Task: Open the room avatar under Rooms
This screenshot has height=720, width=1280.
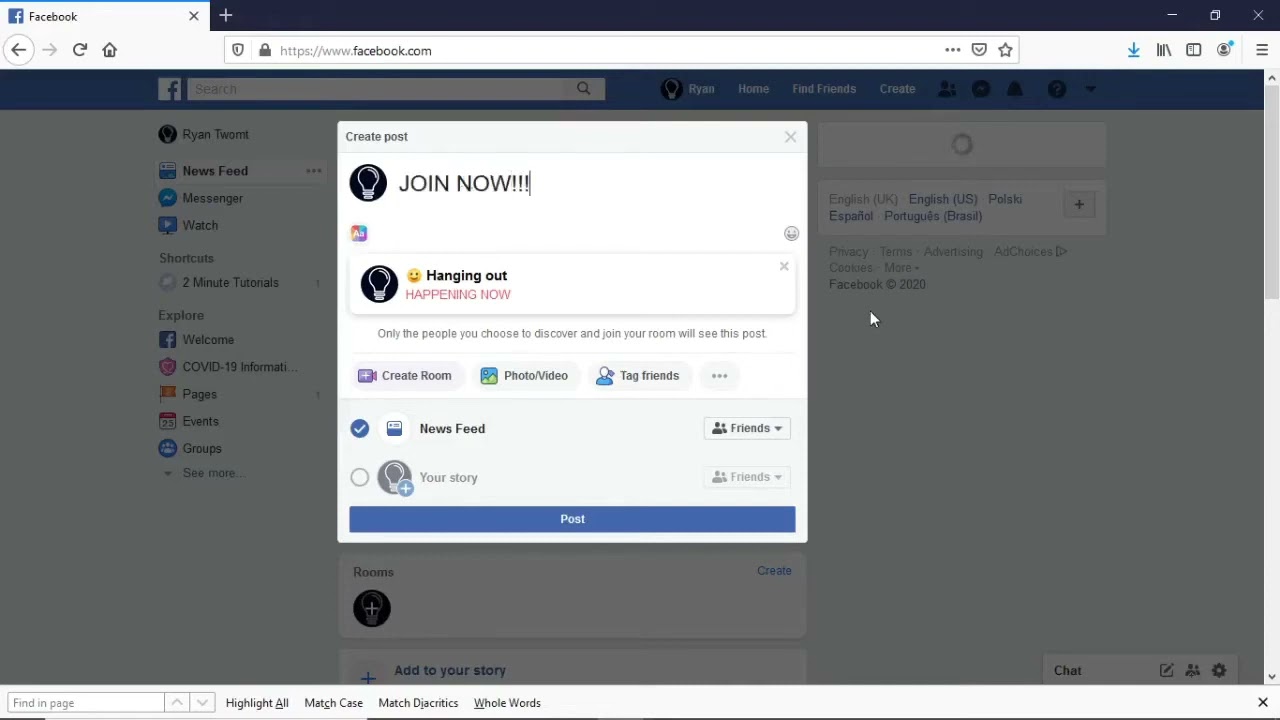Action: click(372, 608)
